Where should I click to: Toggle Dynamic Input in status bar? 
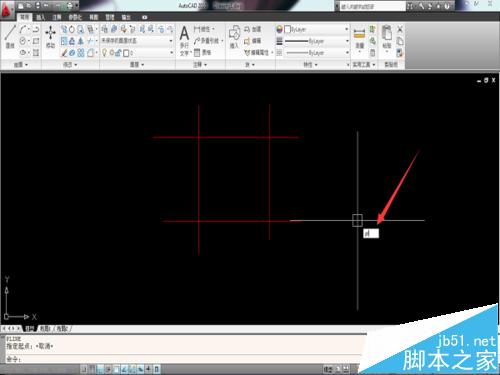pos(140,369)
